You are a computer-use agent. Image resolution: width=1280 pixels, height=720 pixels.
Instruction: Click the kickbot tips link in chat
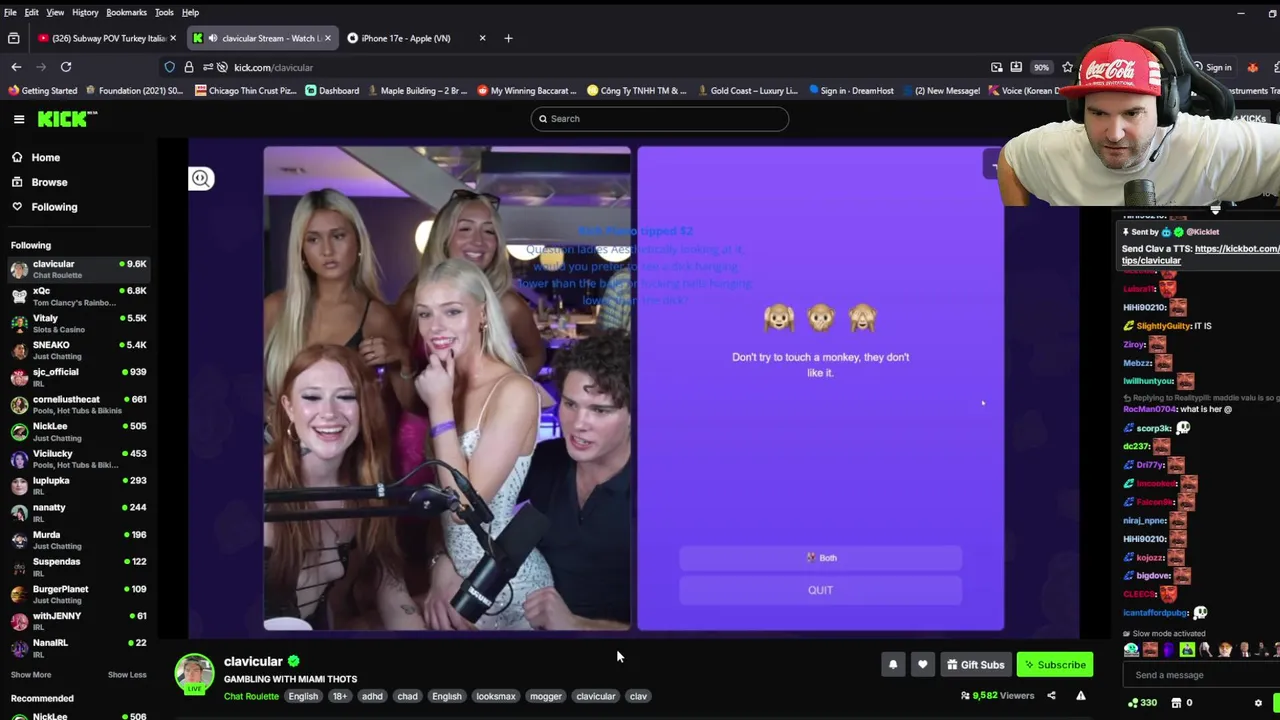[1200, 255]
